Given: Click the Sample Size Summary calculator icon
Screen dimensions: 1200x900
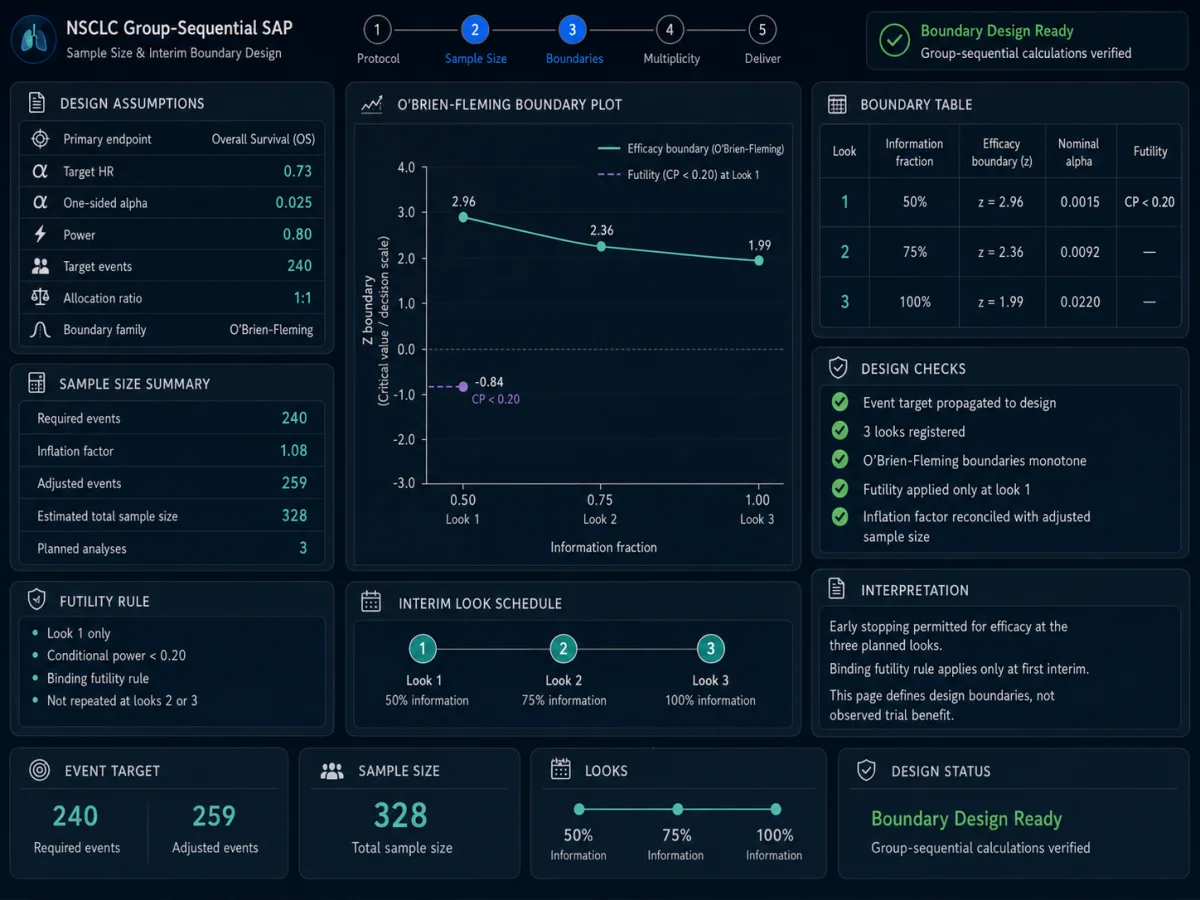Looking at the screenshot, I should [x=37, y=383].
